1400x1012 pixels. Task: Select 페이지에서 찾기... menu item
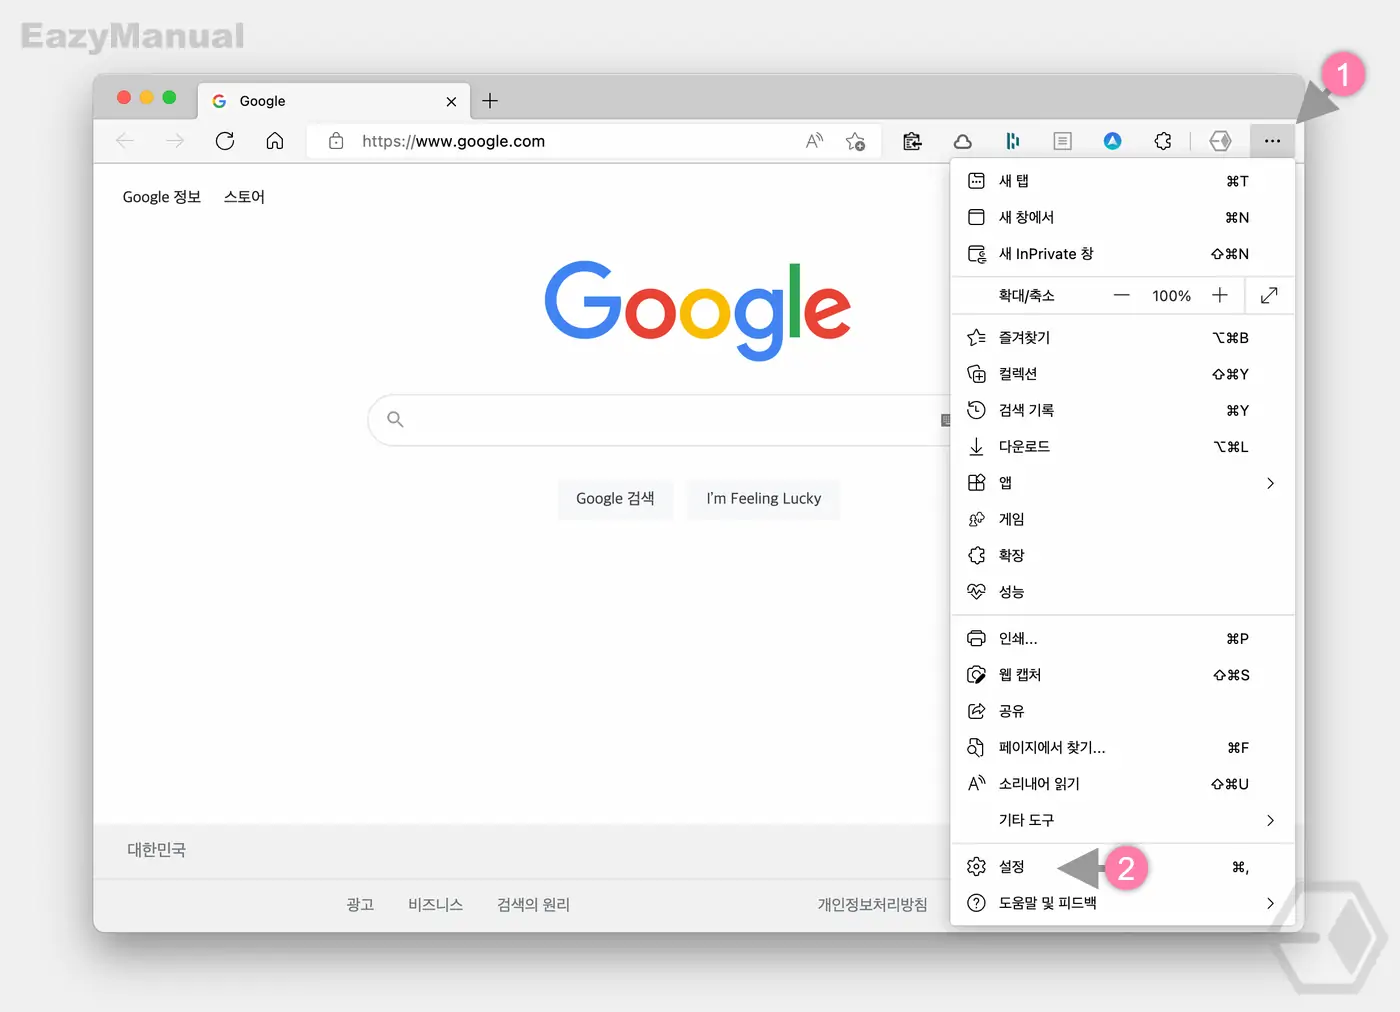click(x=1122, y=747)
